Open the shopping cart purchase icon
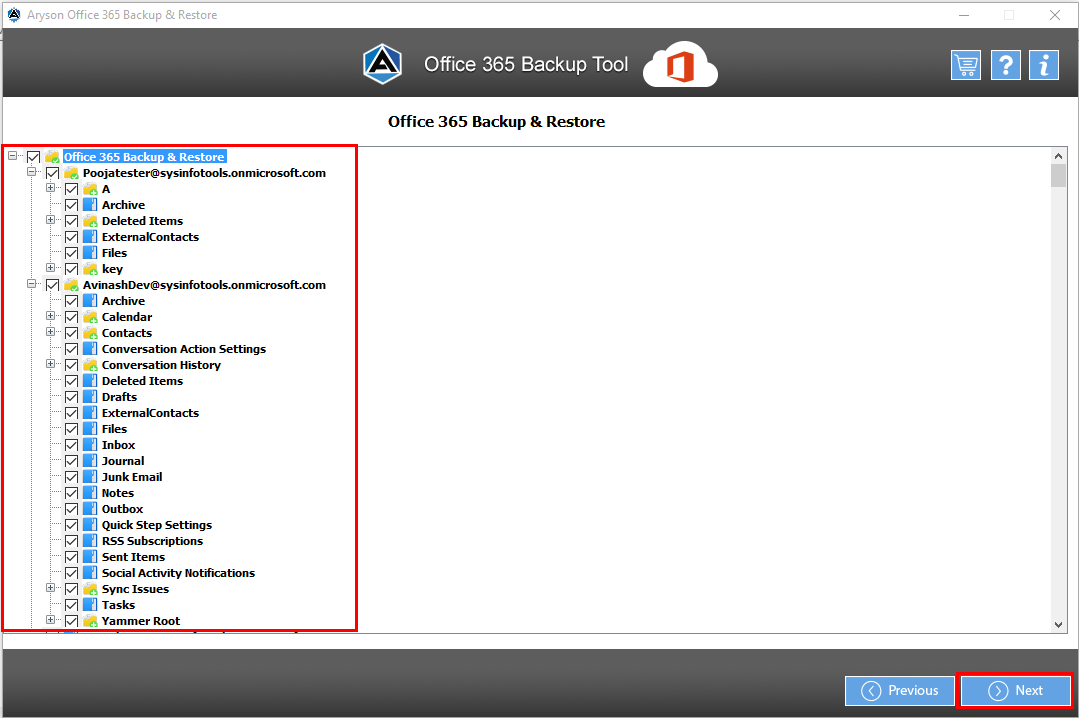This screenshot has height=718, width=1079. [965, 65]
